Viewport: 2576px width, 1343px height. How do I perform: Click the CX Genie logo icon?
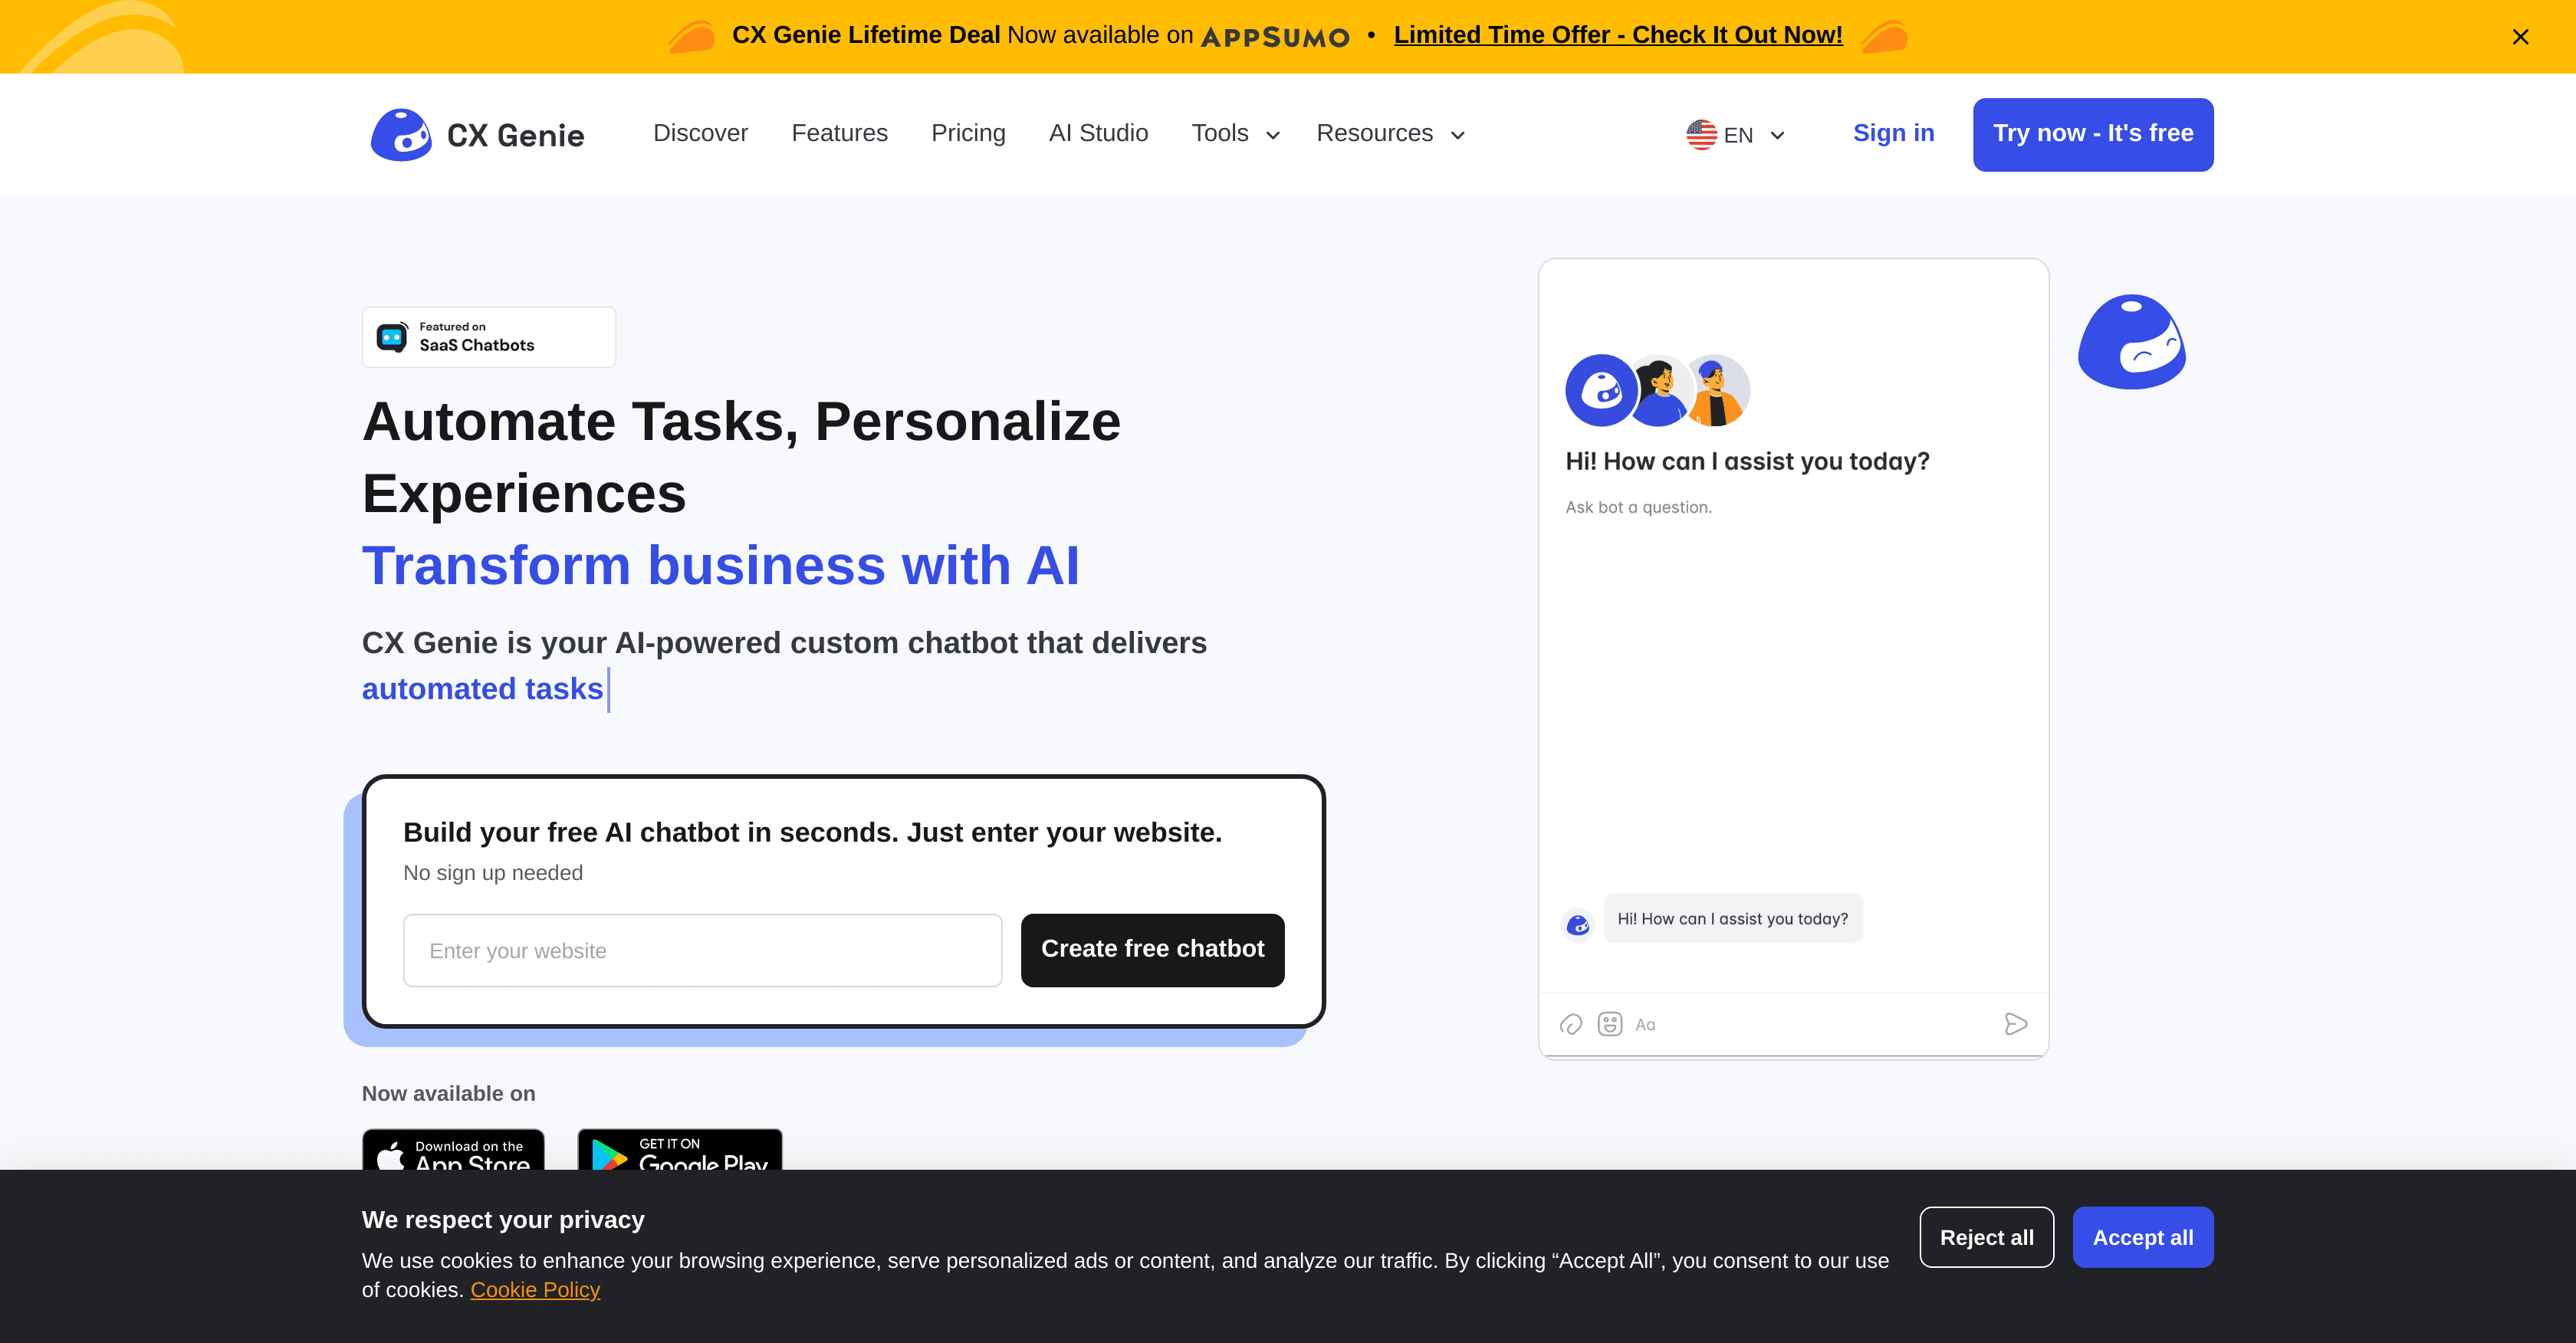click(x=401, y=134)
